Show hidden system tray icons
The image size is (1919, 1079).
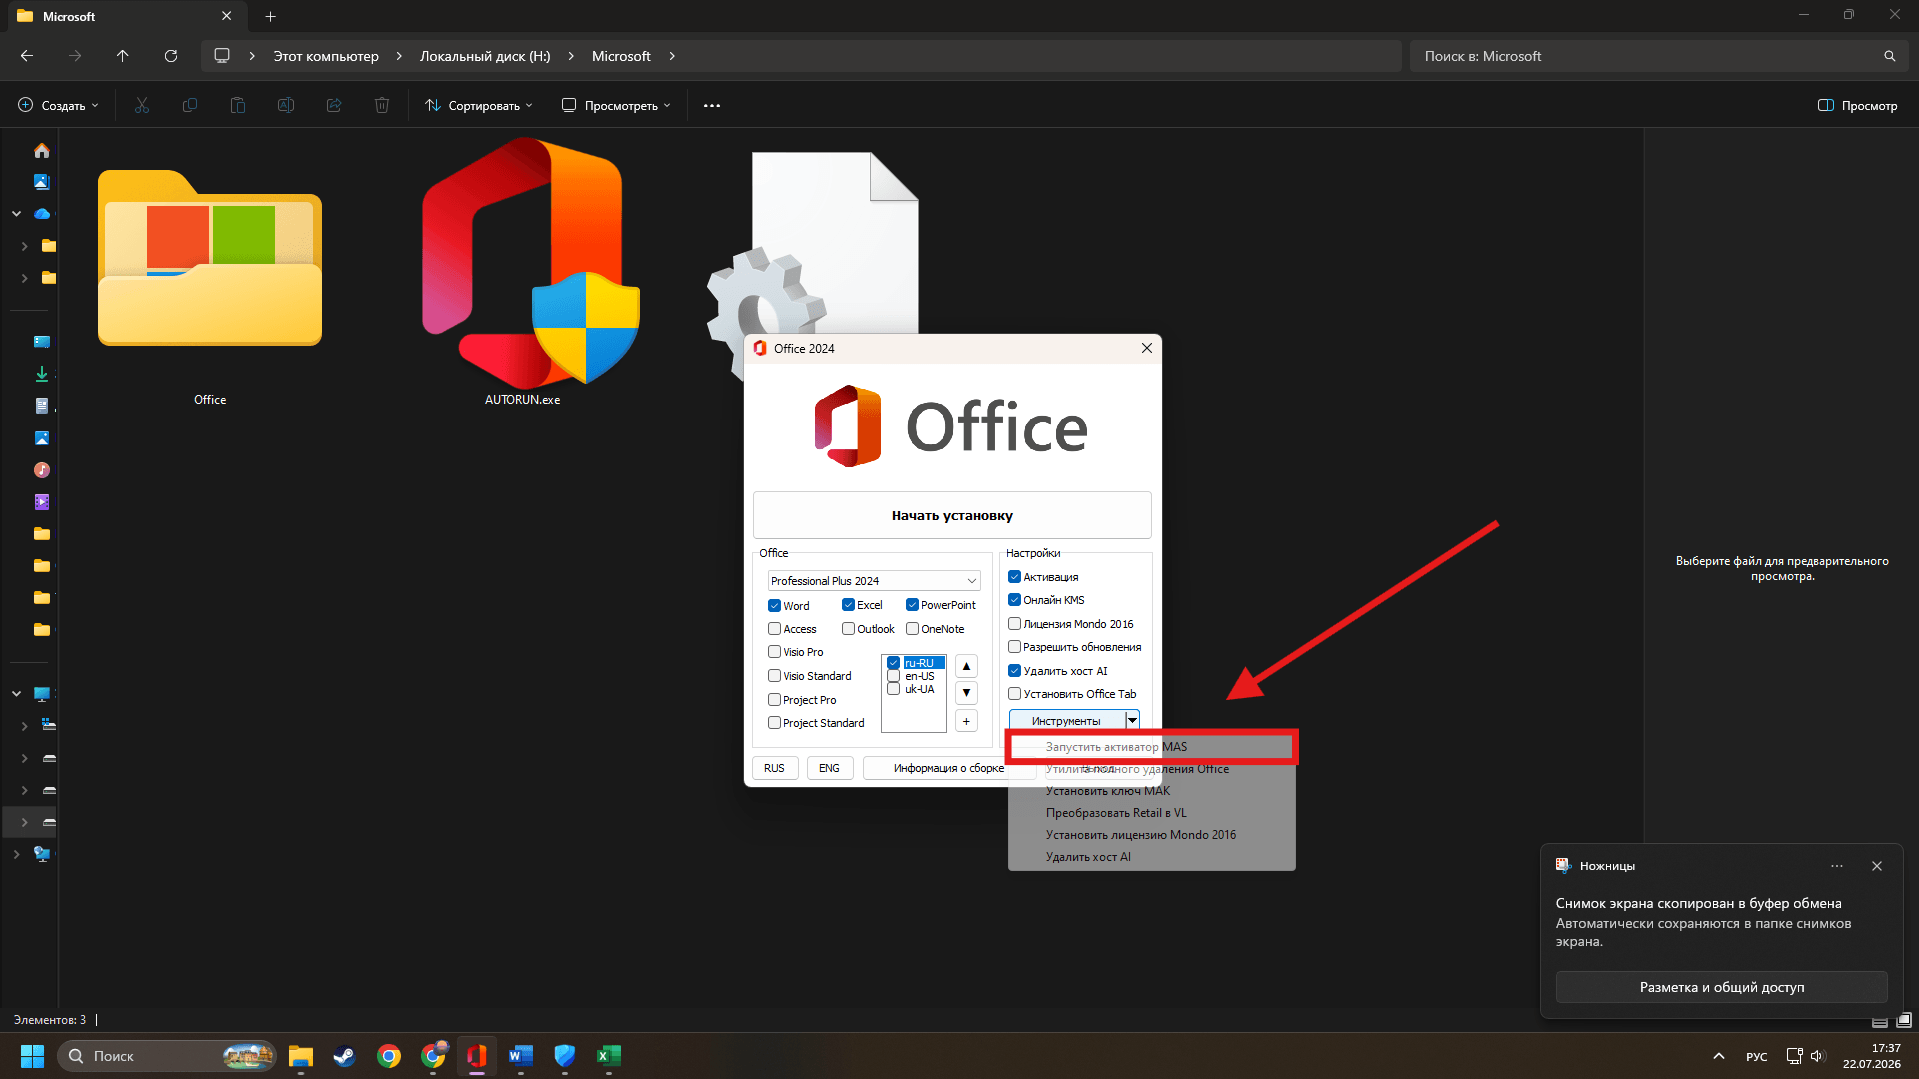point(1718,1056)
